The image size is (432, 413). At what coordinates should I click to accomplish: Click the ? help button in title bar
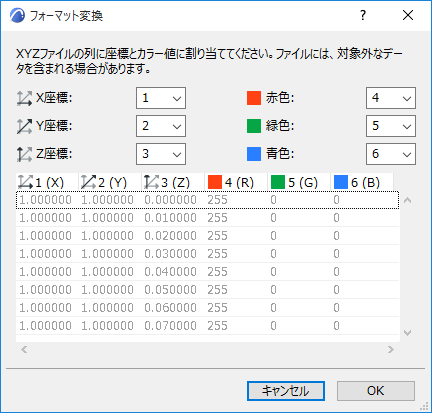pyautogui.click(x=363, y=15)
